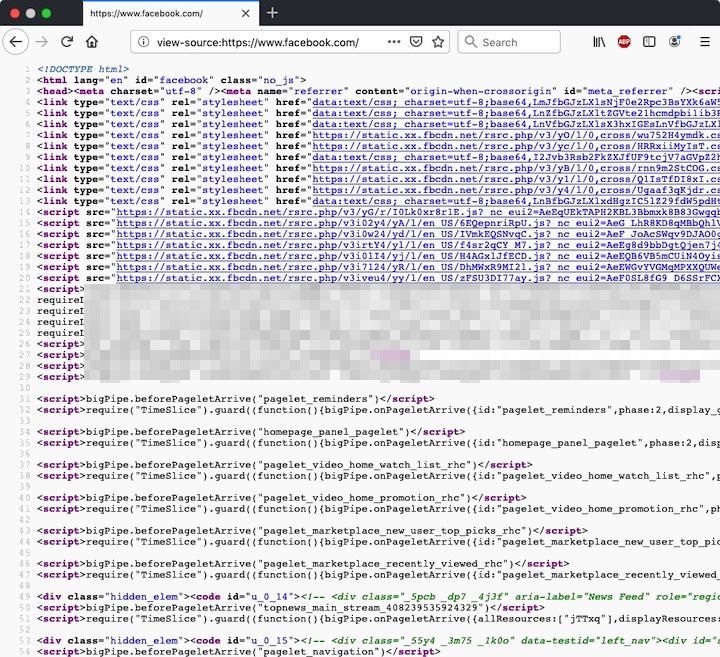Open the zFSU3DI77ay.js script link

point(418,279)
